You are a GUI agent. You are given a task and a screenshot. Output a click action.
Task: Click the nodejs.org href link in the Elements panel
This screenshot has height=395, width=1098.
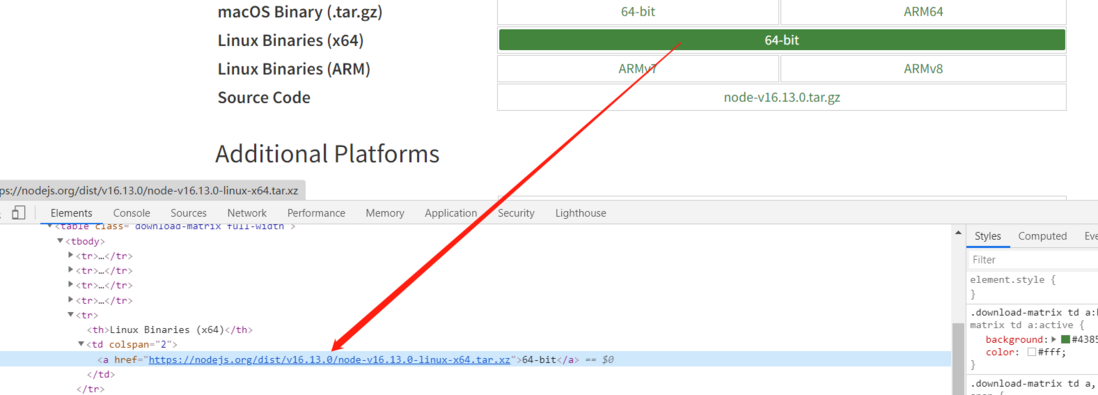click(x=329, y=360)
